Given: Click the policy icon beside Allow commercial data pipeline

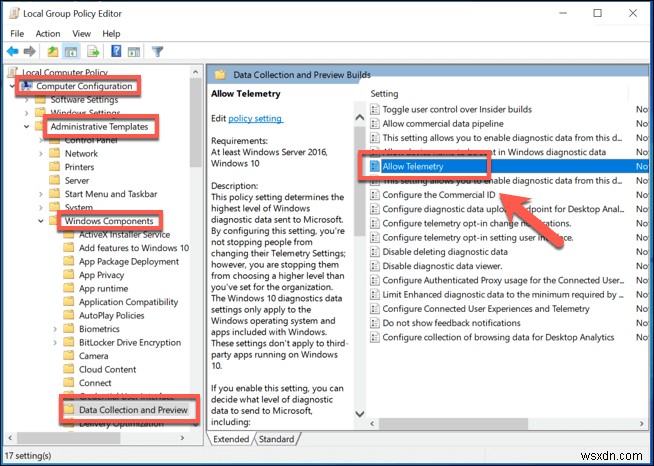Looking at the screenshot, I should pyautogui.click(x=375, y=123).
